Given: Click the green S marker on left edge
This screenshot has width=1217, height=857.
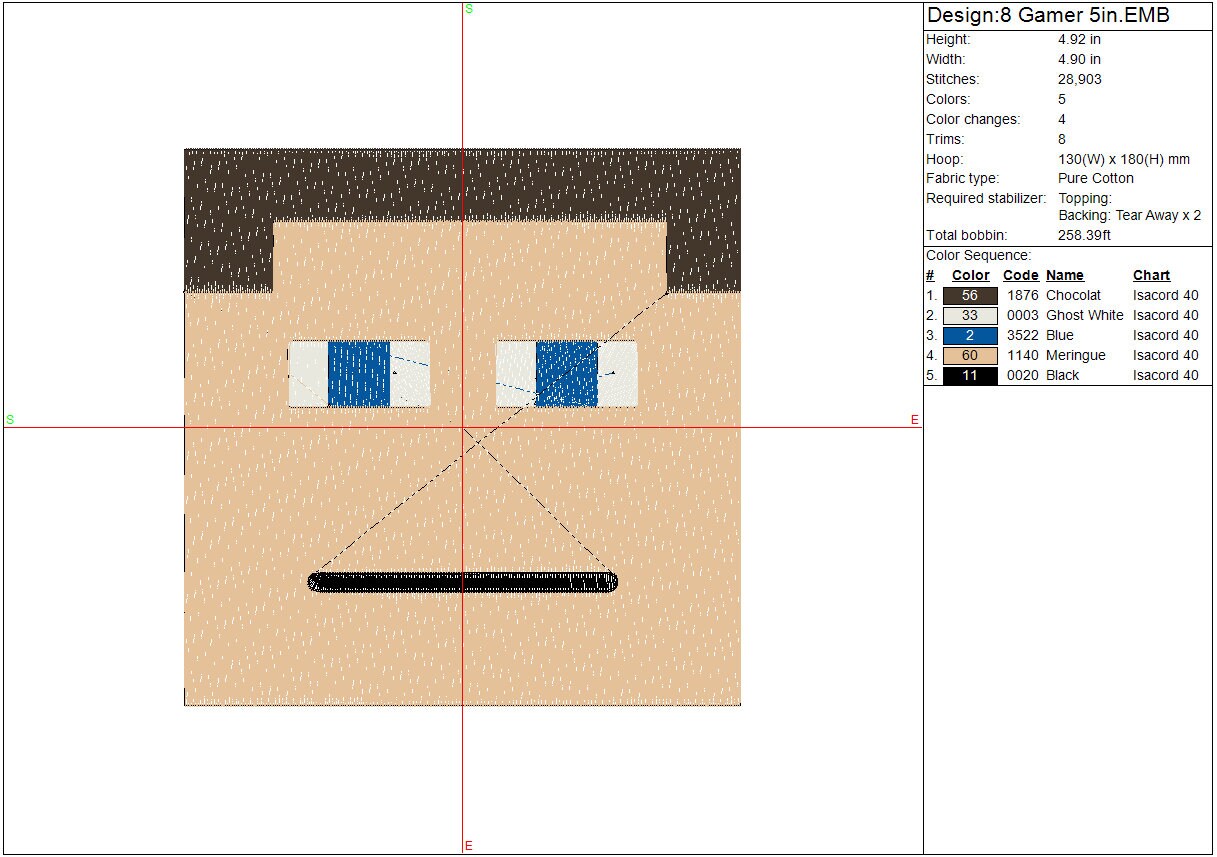Looking at the screenshot, I should coord(10,419).
